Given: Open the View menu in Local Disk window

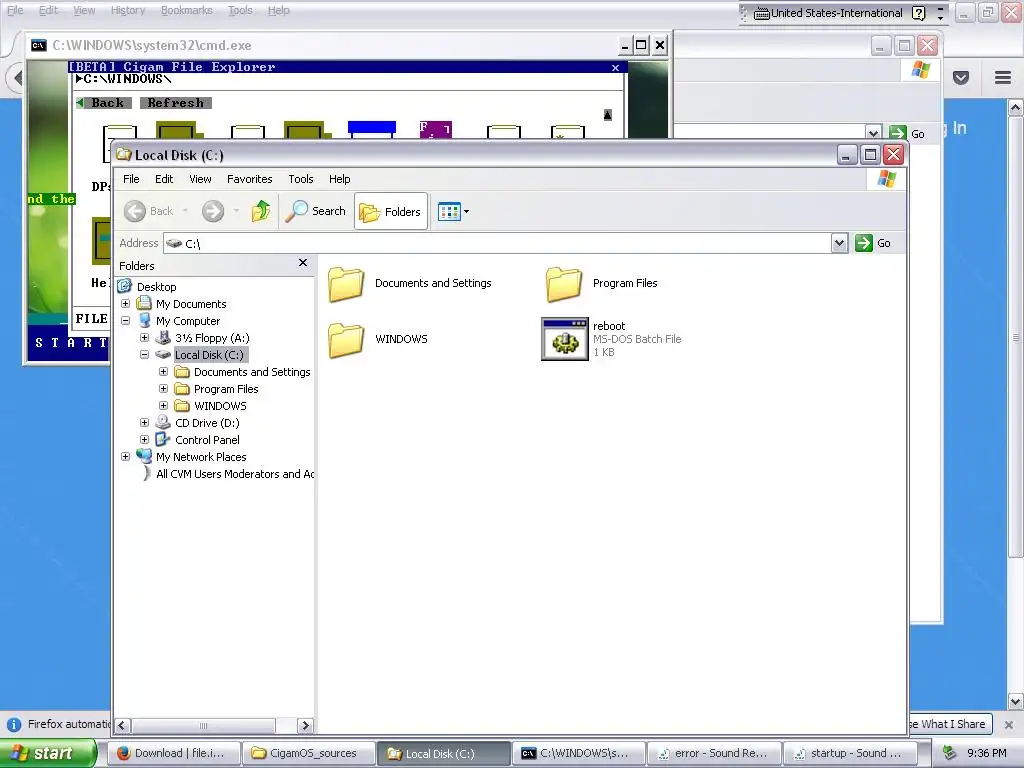Looking at the screenshot, I should (200, 179).
